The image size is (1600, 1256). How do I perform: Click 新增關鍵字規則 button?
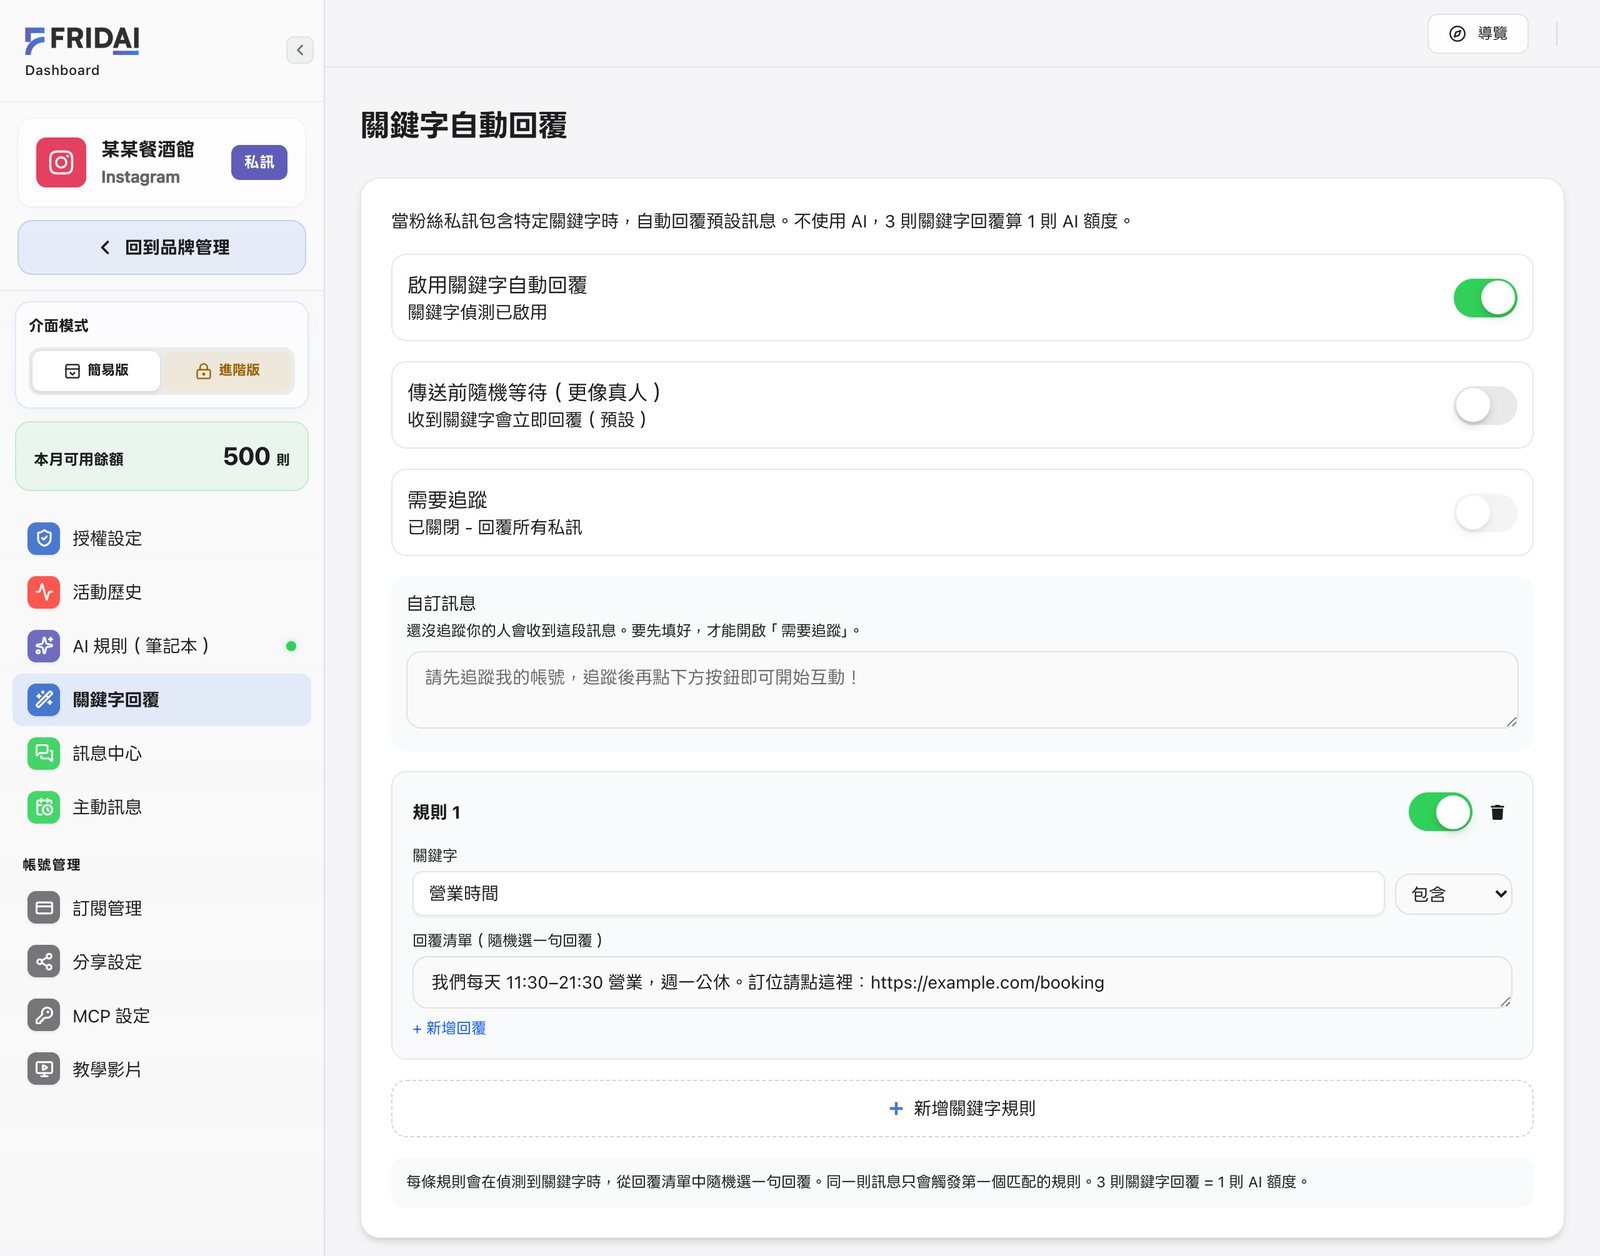pos(962,1108)
